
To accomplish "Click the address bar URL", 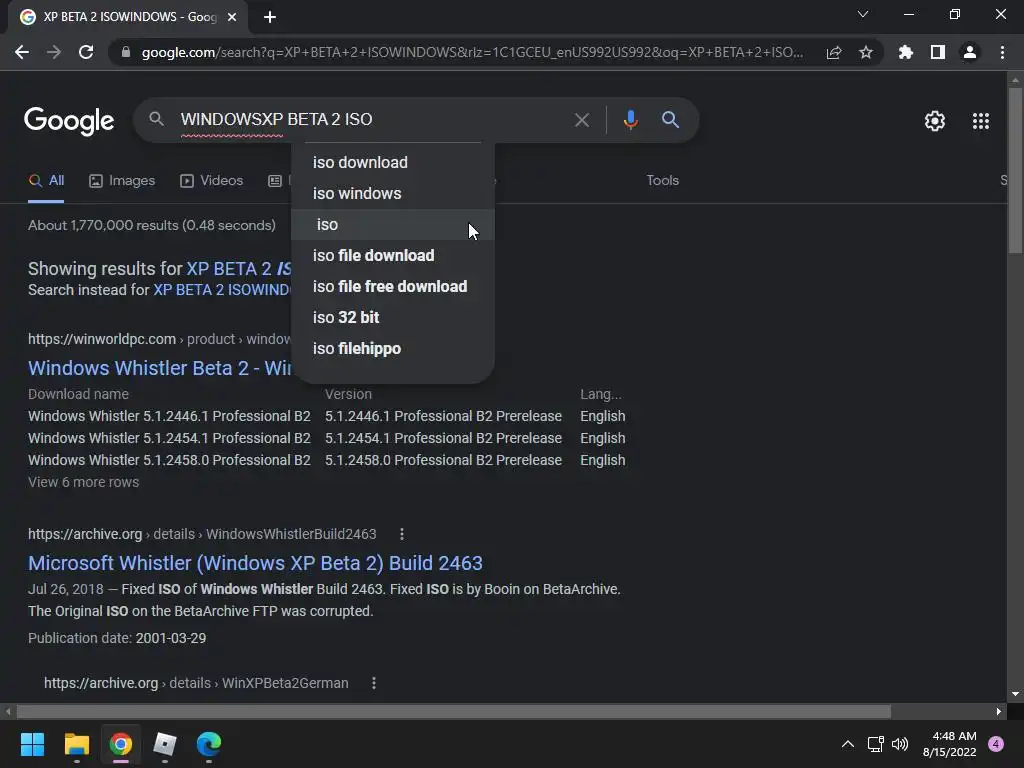I will tap(472, 52).
